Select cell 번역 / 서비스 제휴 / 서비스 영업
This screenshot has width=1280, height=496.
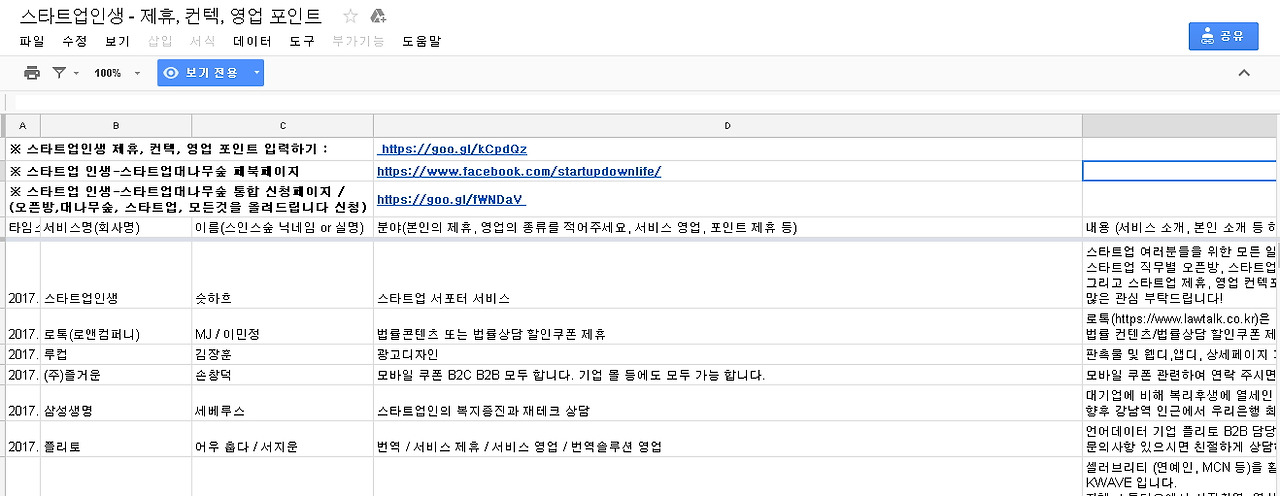point(728,439)
